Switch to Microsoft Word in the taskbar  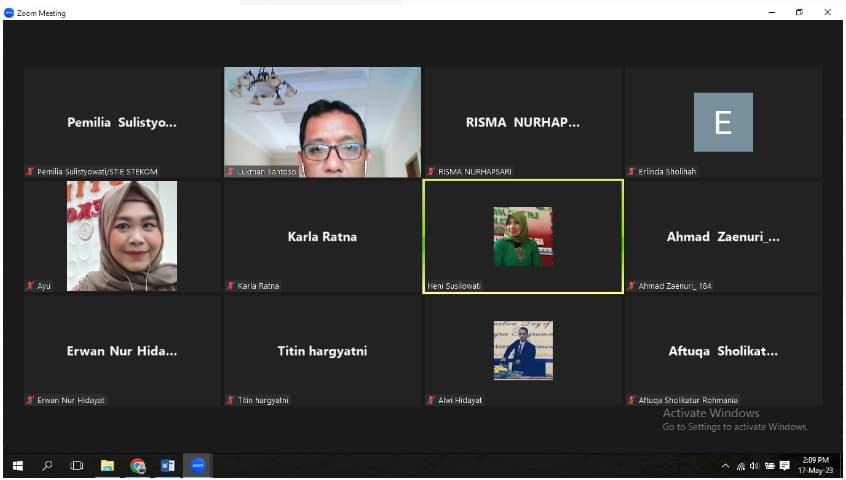point(168,465)
